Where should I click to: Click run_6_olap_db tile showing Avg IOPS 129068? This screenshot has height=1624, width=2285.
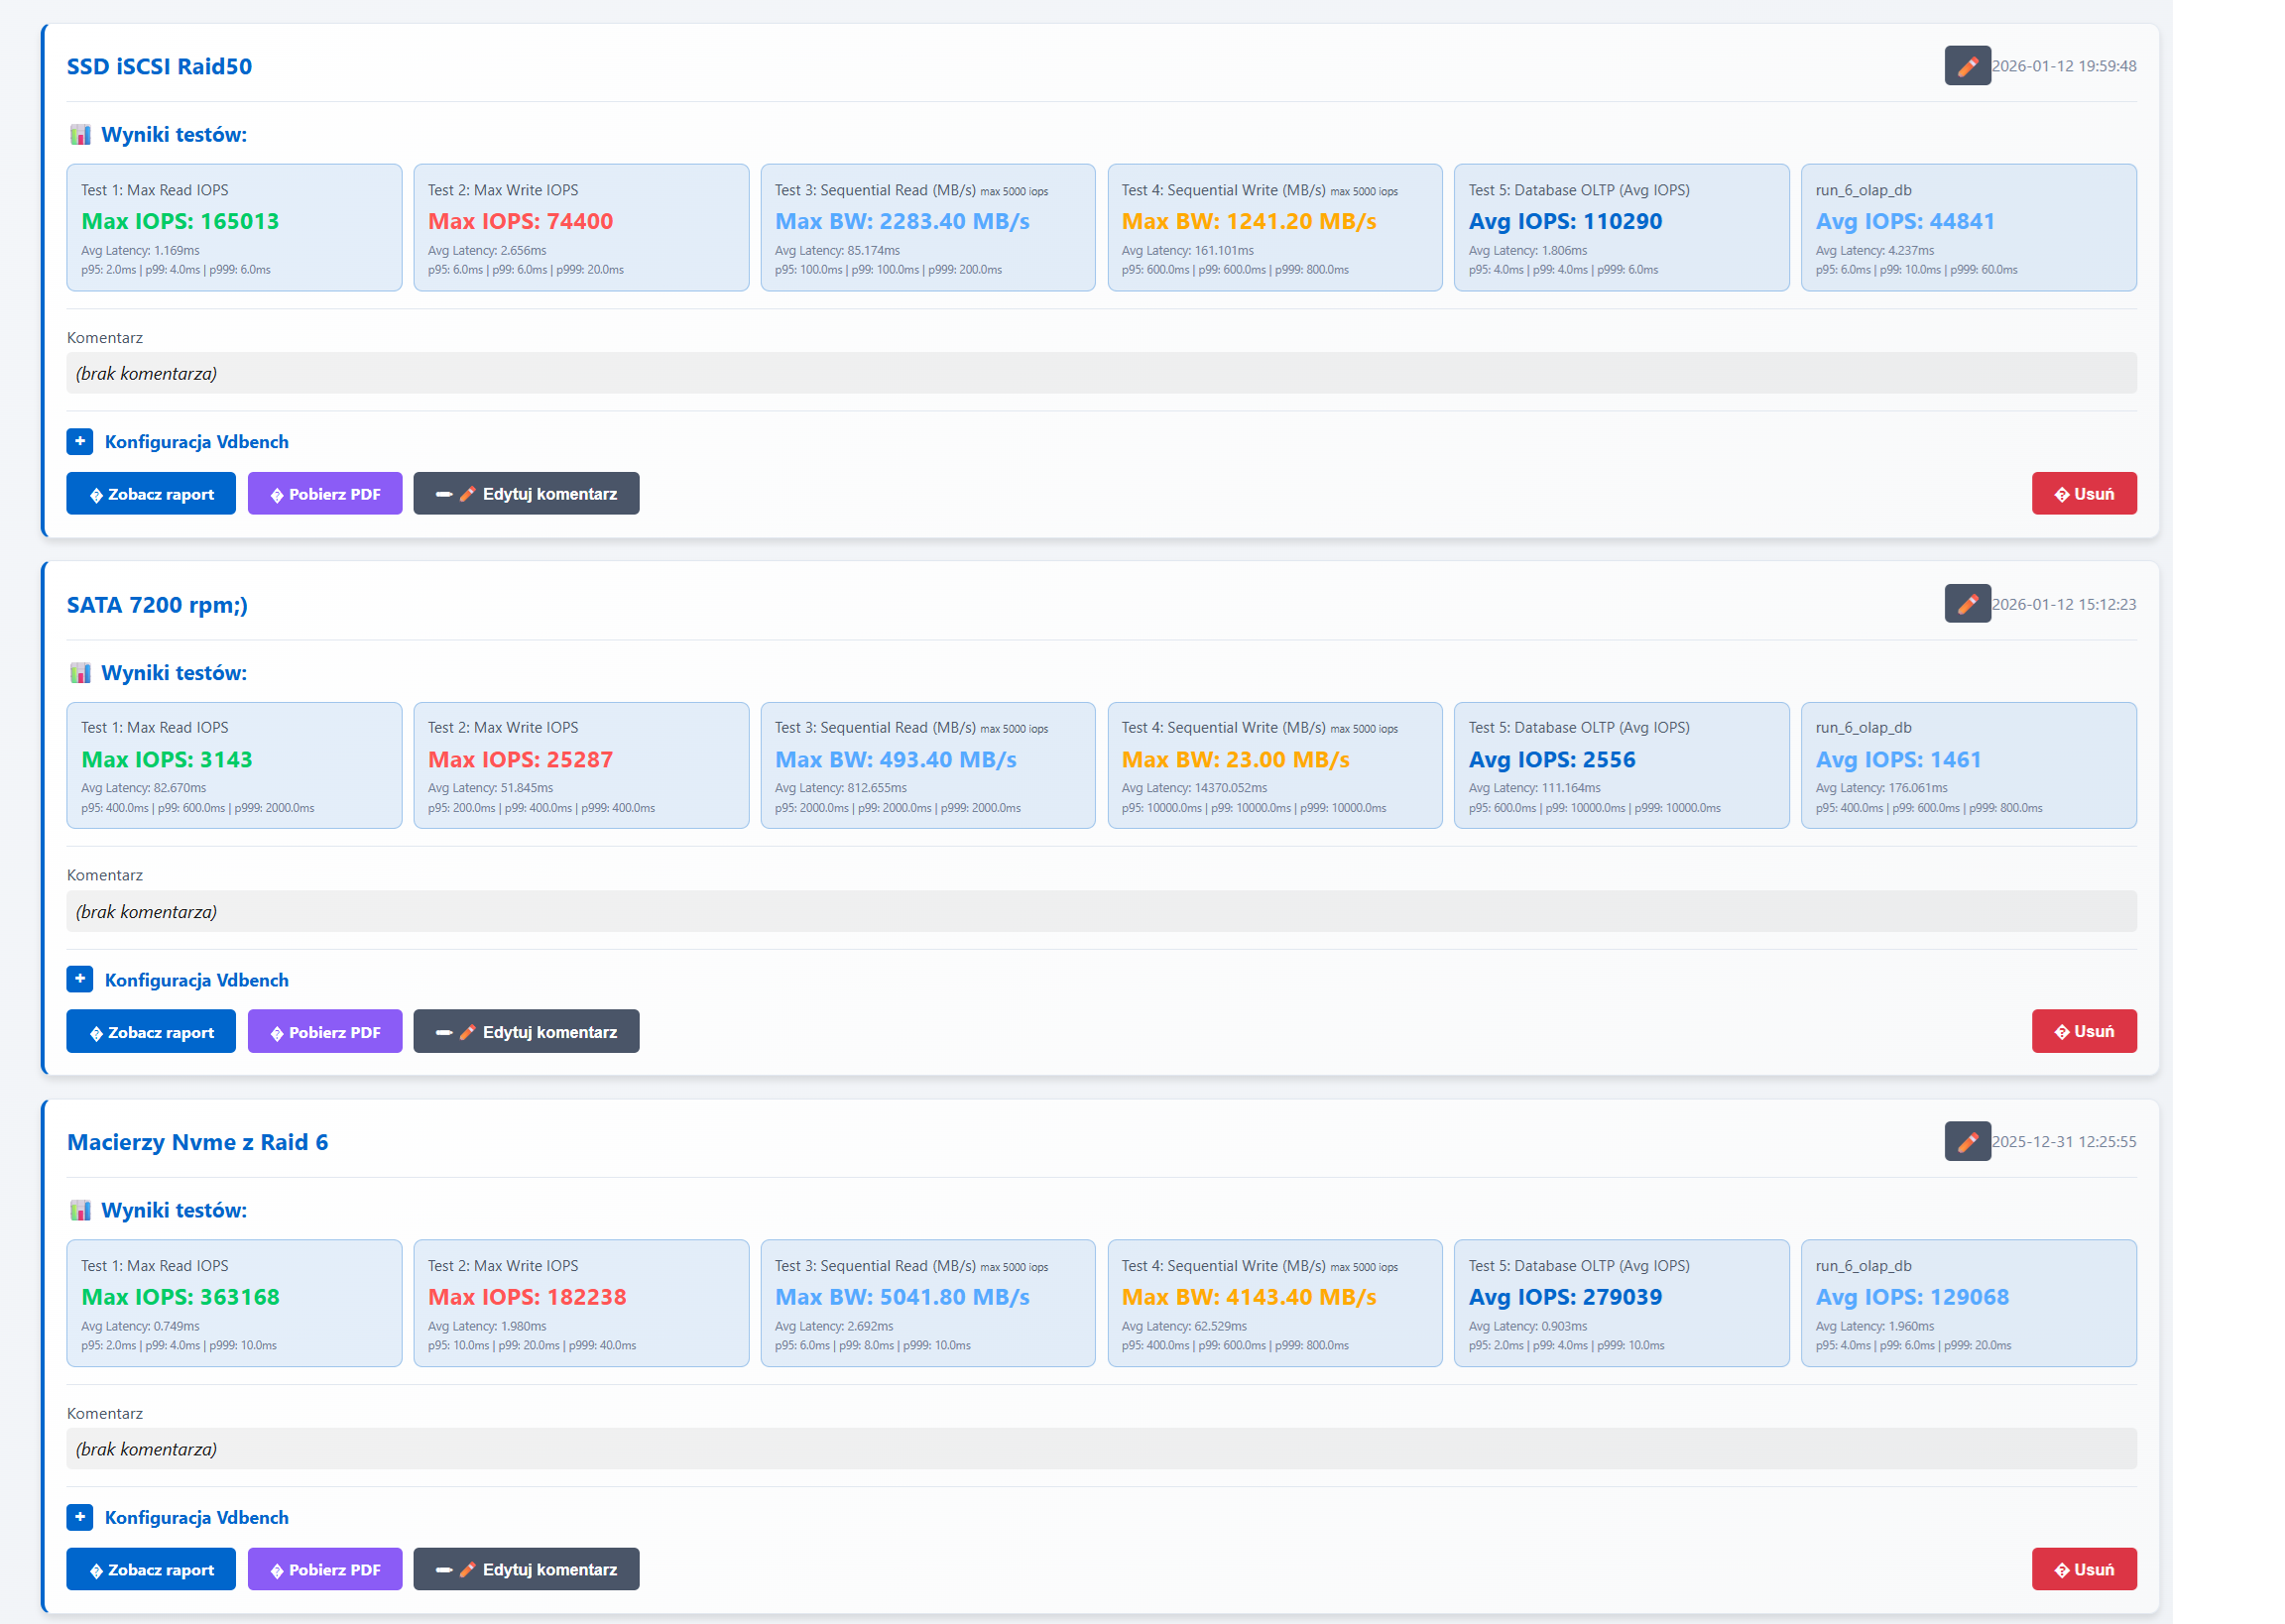1967,1303
